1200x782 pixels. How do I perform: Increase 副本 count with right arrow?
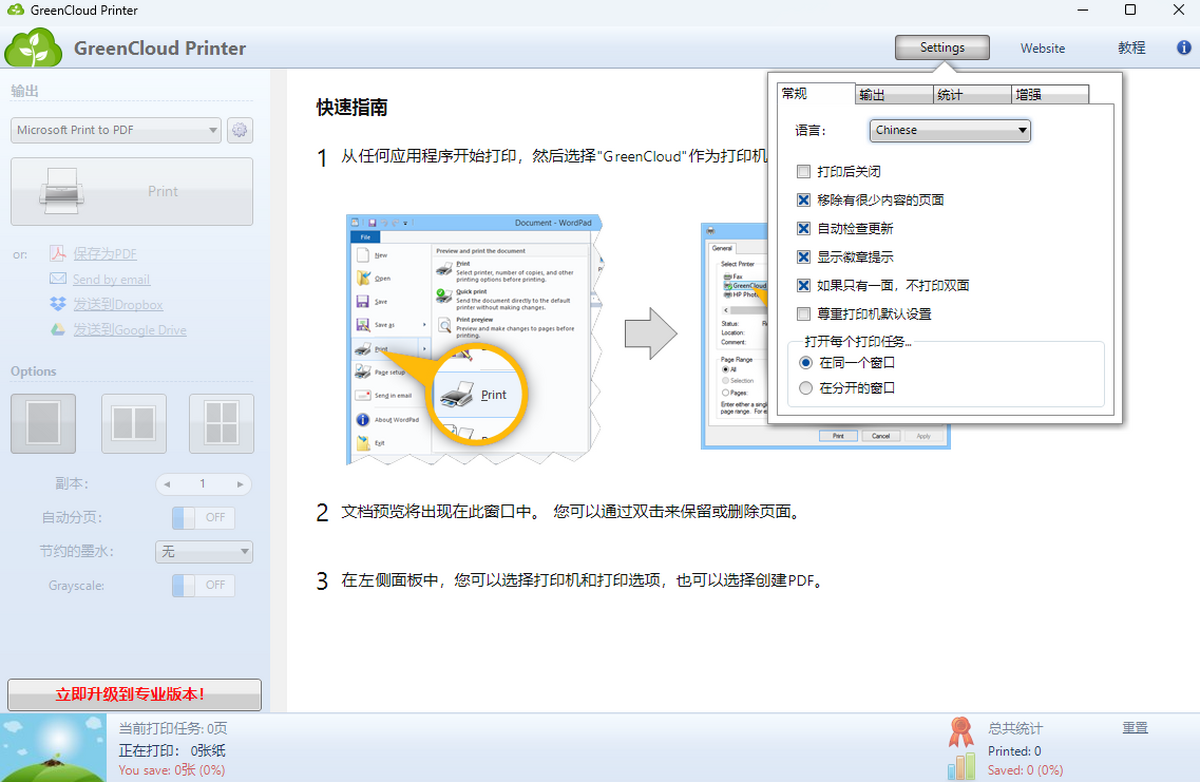(x=240, y=484)
